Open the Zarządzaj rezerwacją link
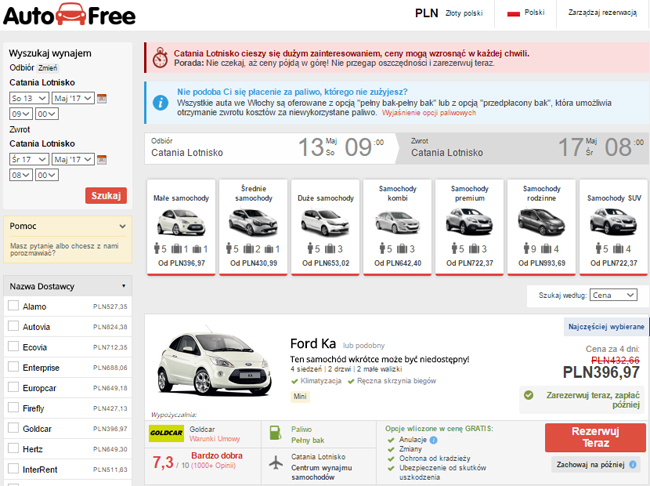650x486 pixels. [x=604, y=14]
